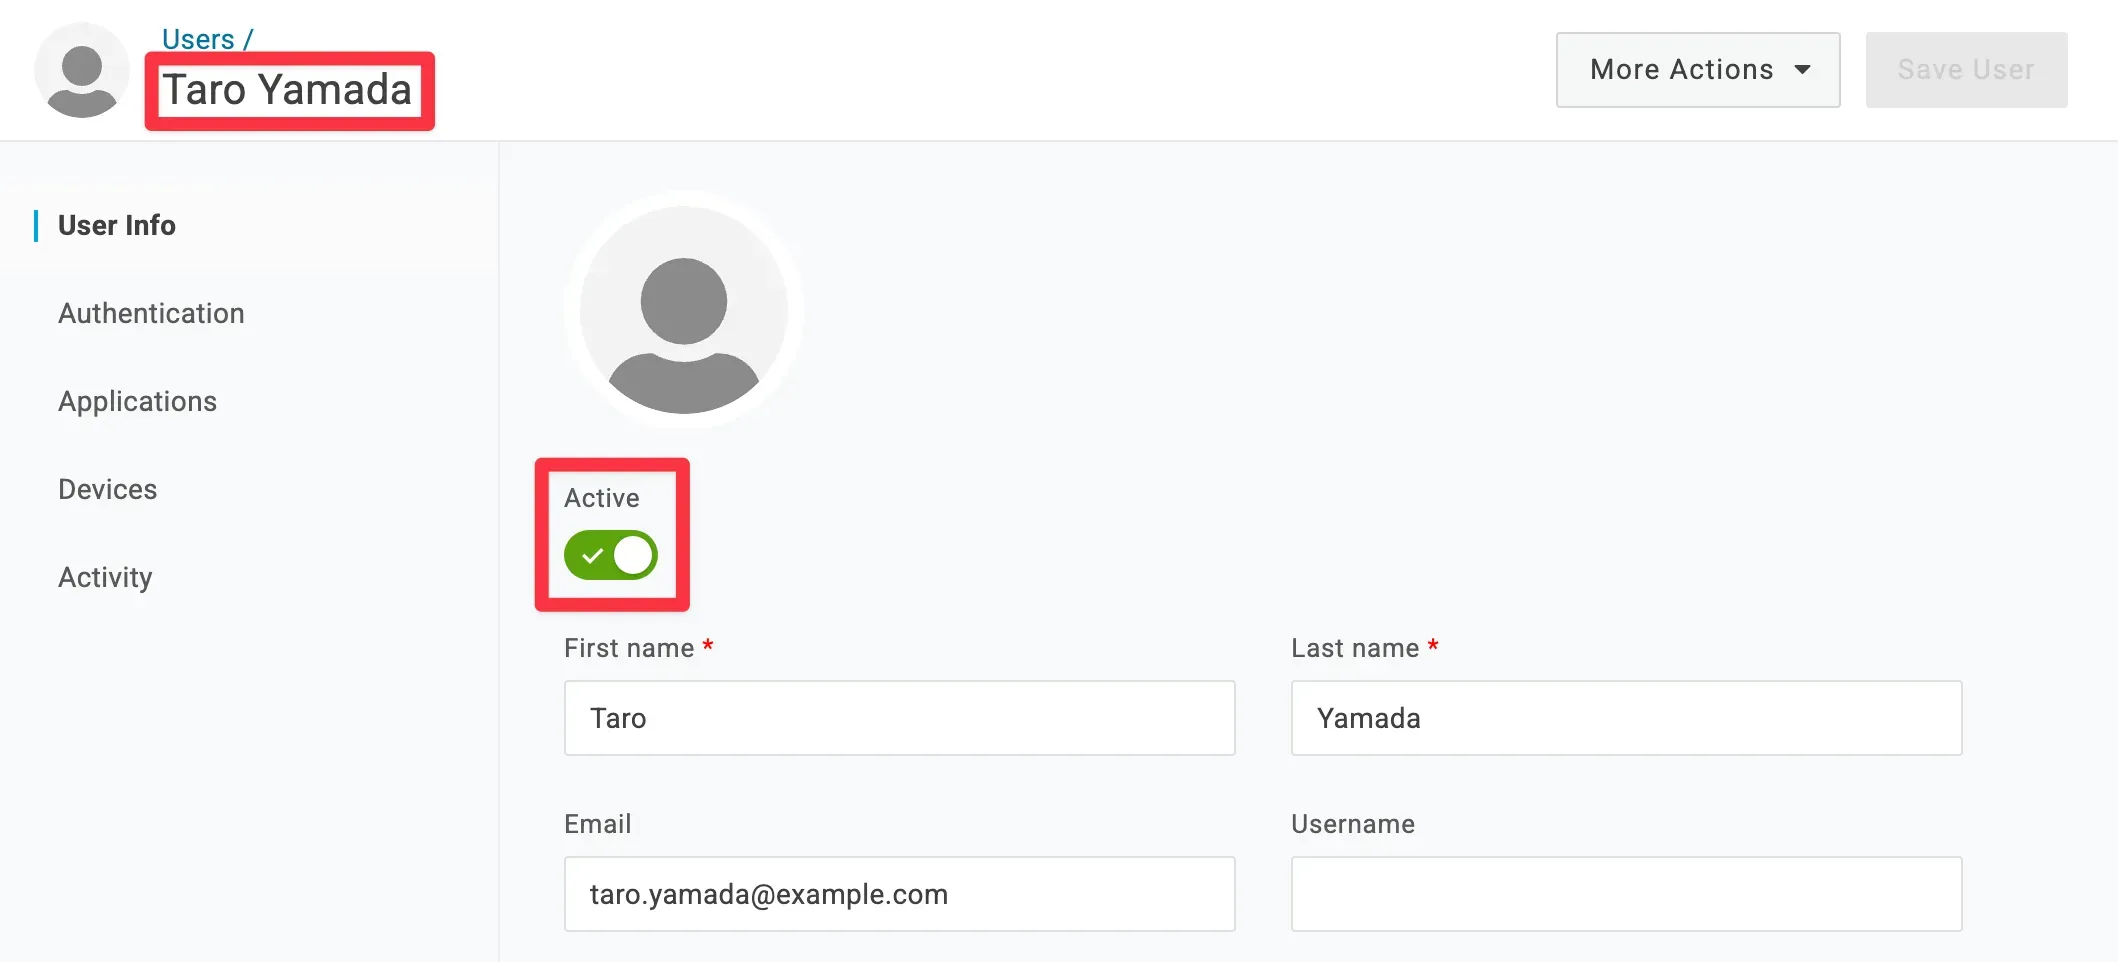Open the Devices section

(108, 489)
